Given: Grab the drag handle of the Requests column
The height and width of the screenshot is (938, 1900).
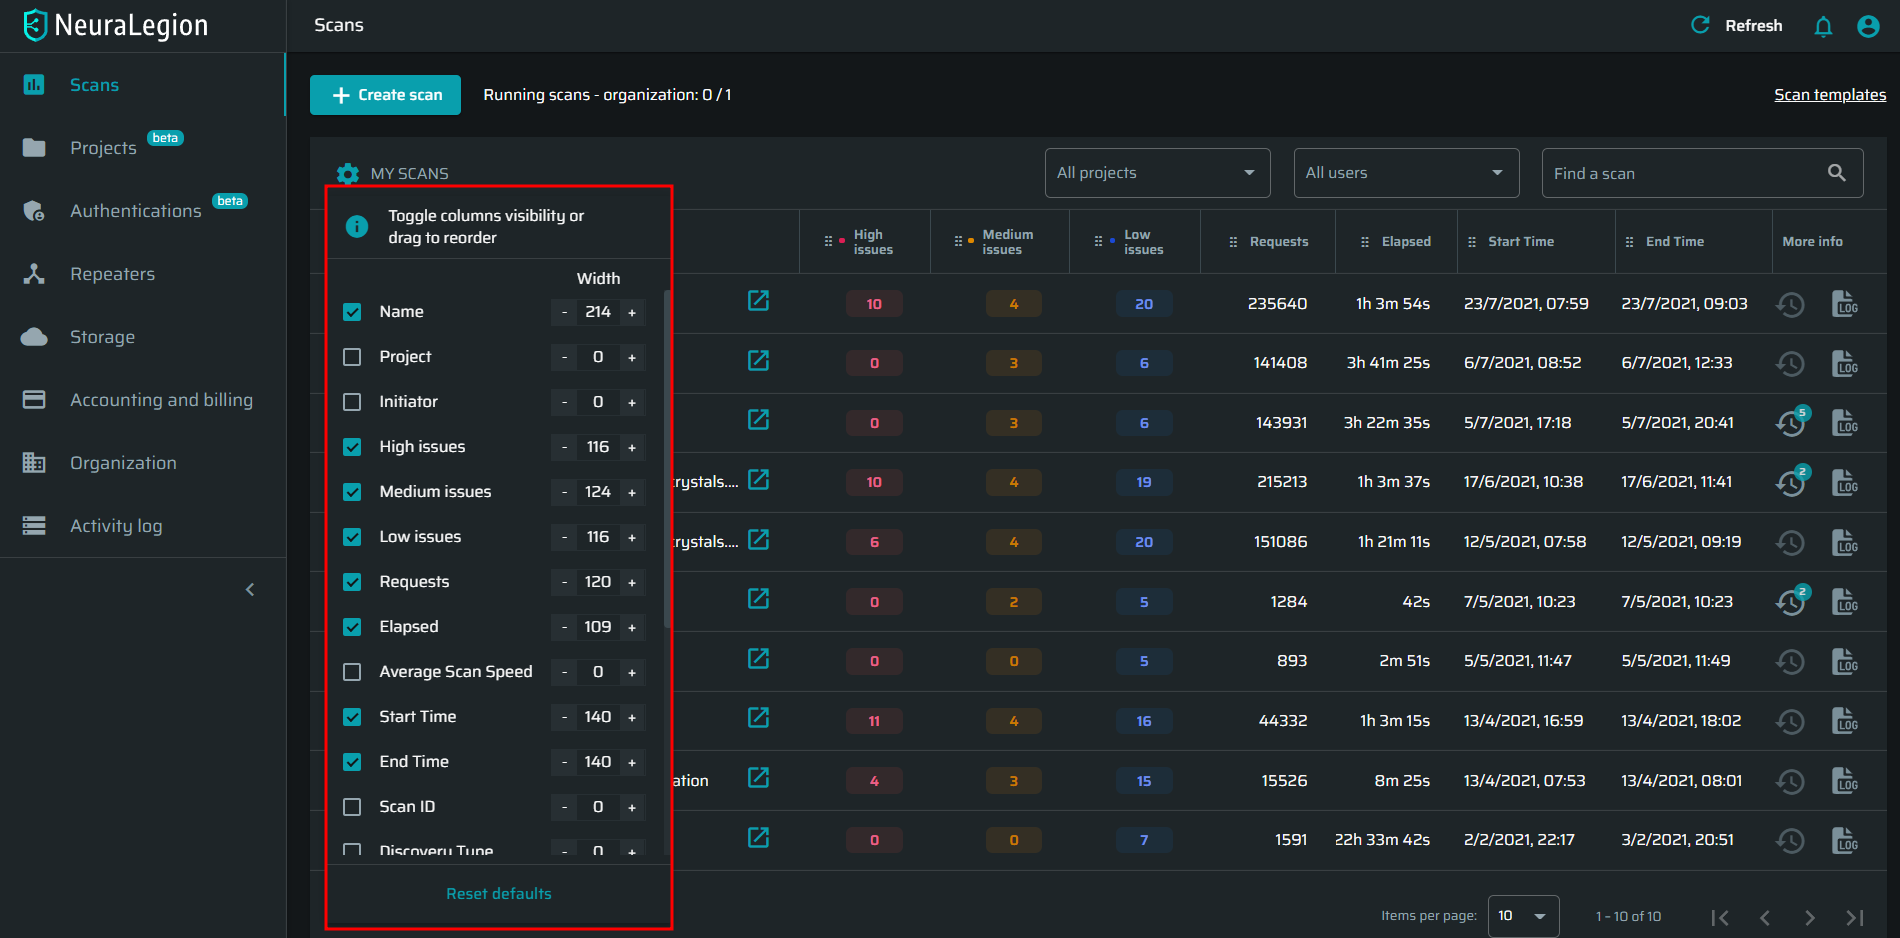Looking at the screenshot, I should 1233,242.
